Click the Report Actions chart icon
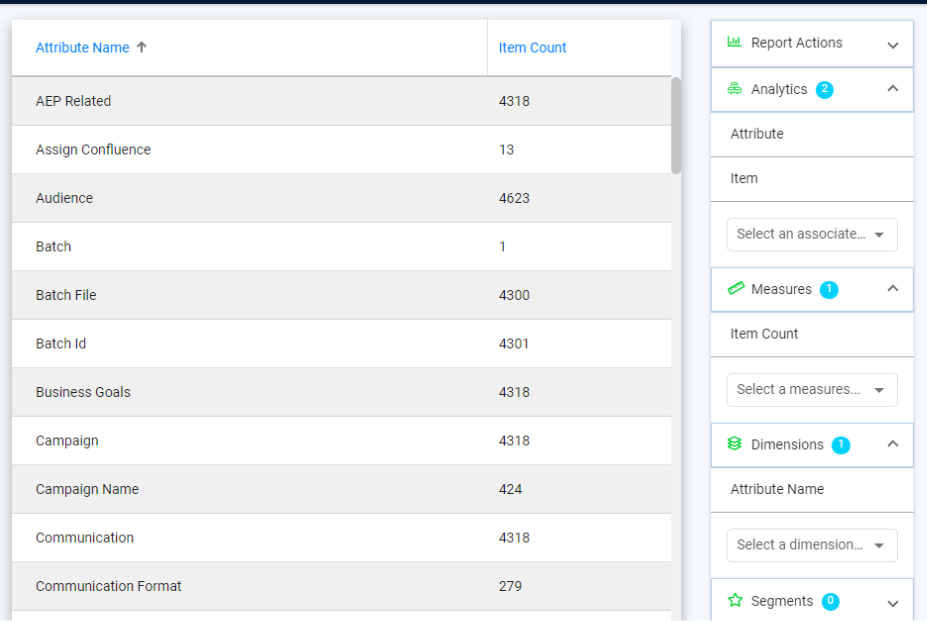 pyautogui.click(x=734, y=43)
